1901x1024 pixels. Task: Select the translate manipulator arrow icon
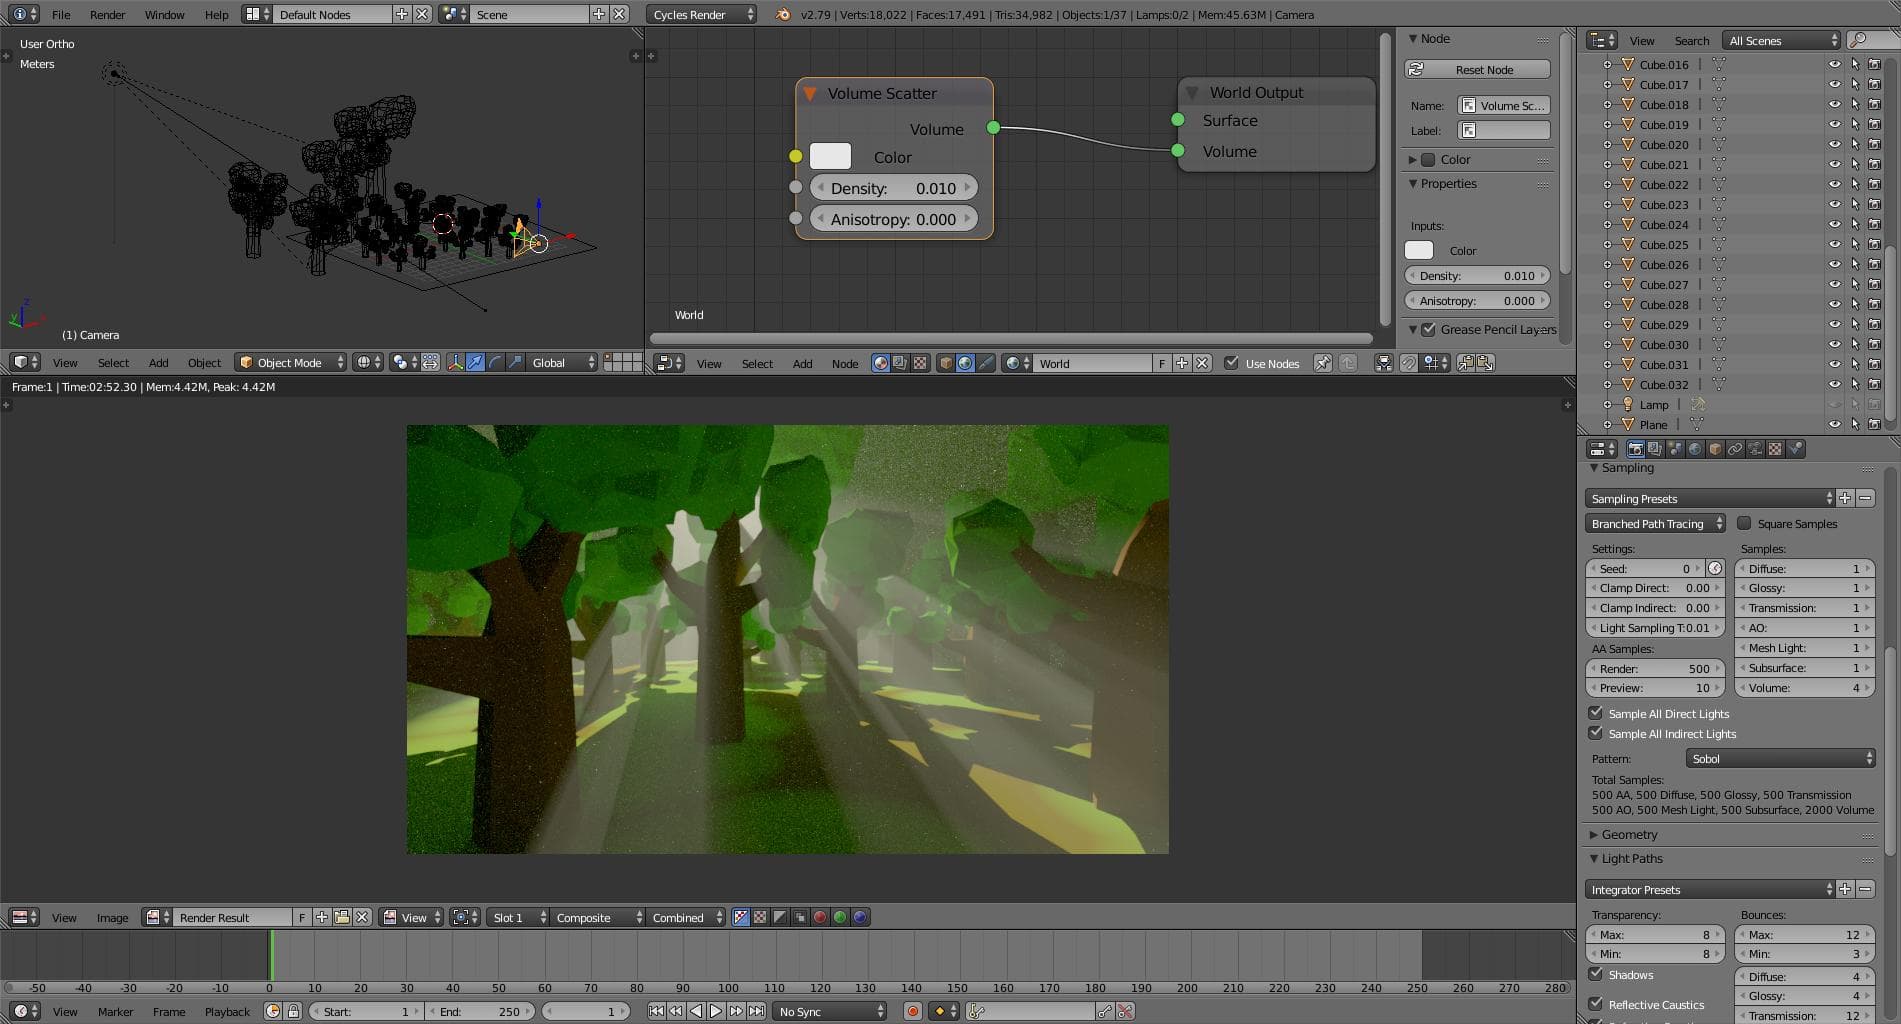click(x=475, y=362)
